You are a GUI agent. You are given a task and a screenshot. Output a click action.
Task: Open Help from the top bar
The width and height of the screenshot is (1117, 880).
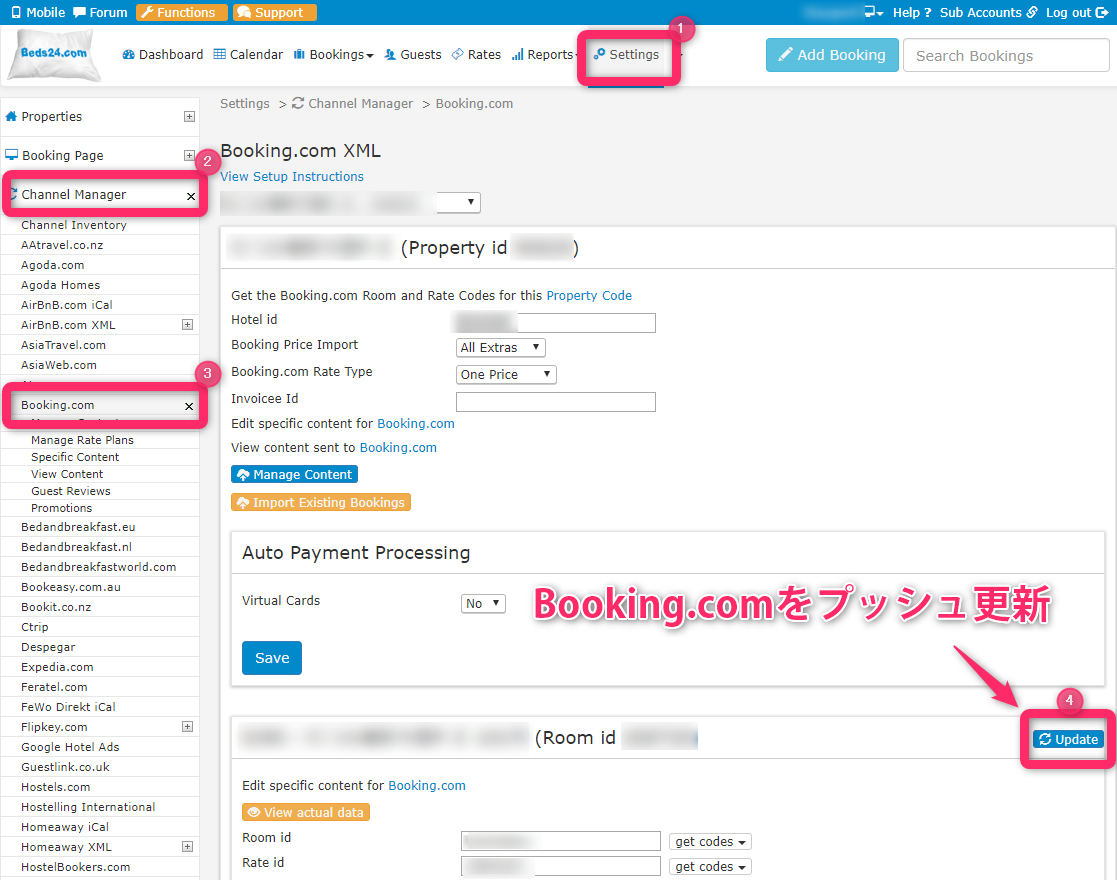912,12
